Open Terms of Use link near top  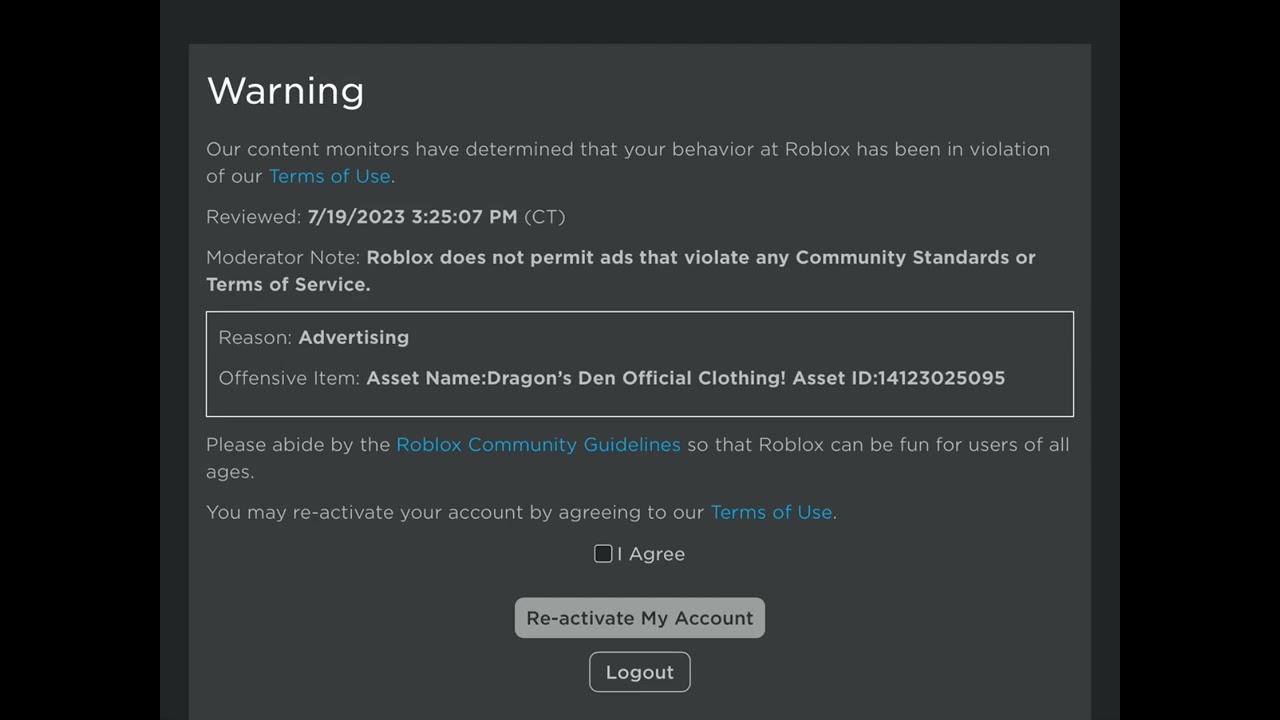click(x=329, y=176)
